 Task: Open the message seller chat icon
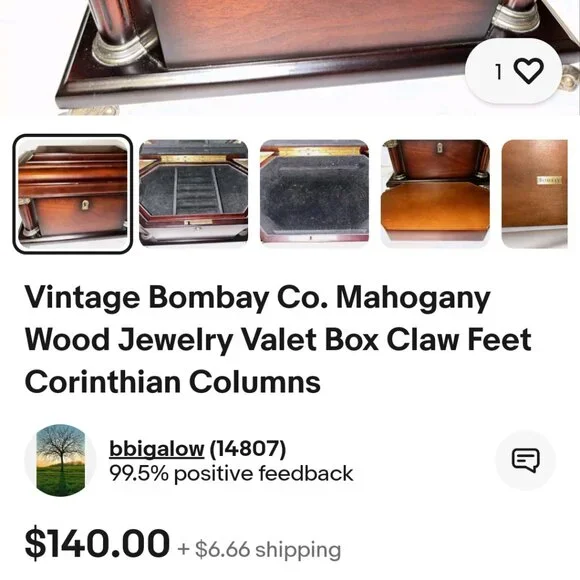pos(526,460)
